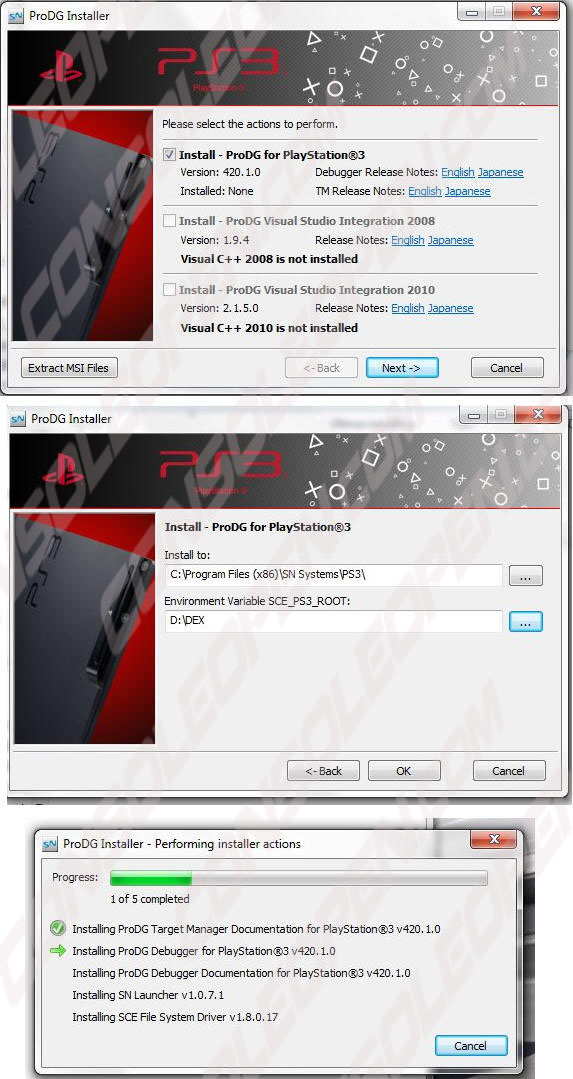
Task: Click the SN icon in second ProDG Installer window
Action: click(x=19, y=418)
